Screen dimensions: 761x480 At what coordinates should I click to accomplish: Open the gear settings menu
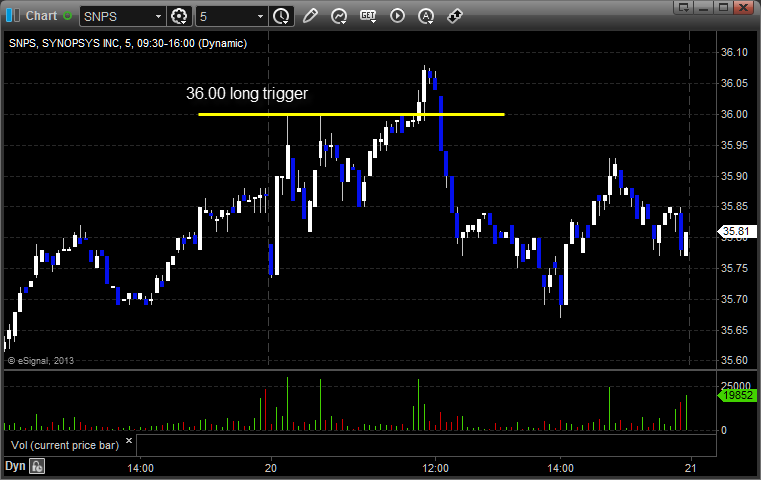tap(179, 17)
